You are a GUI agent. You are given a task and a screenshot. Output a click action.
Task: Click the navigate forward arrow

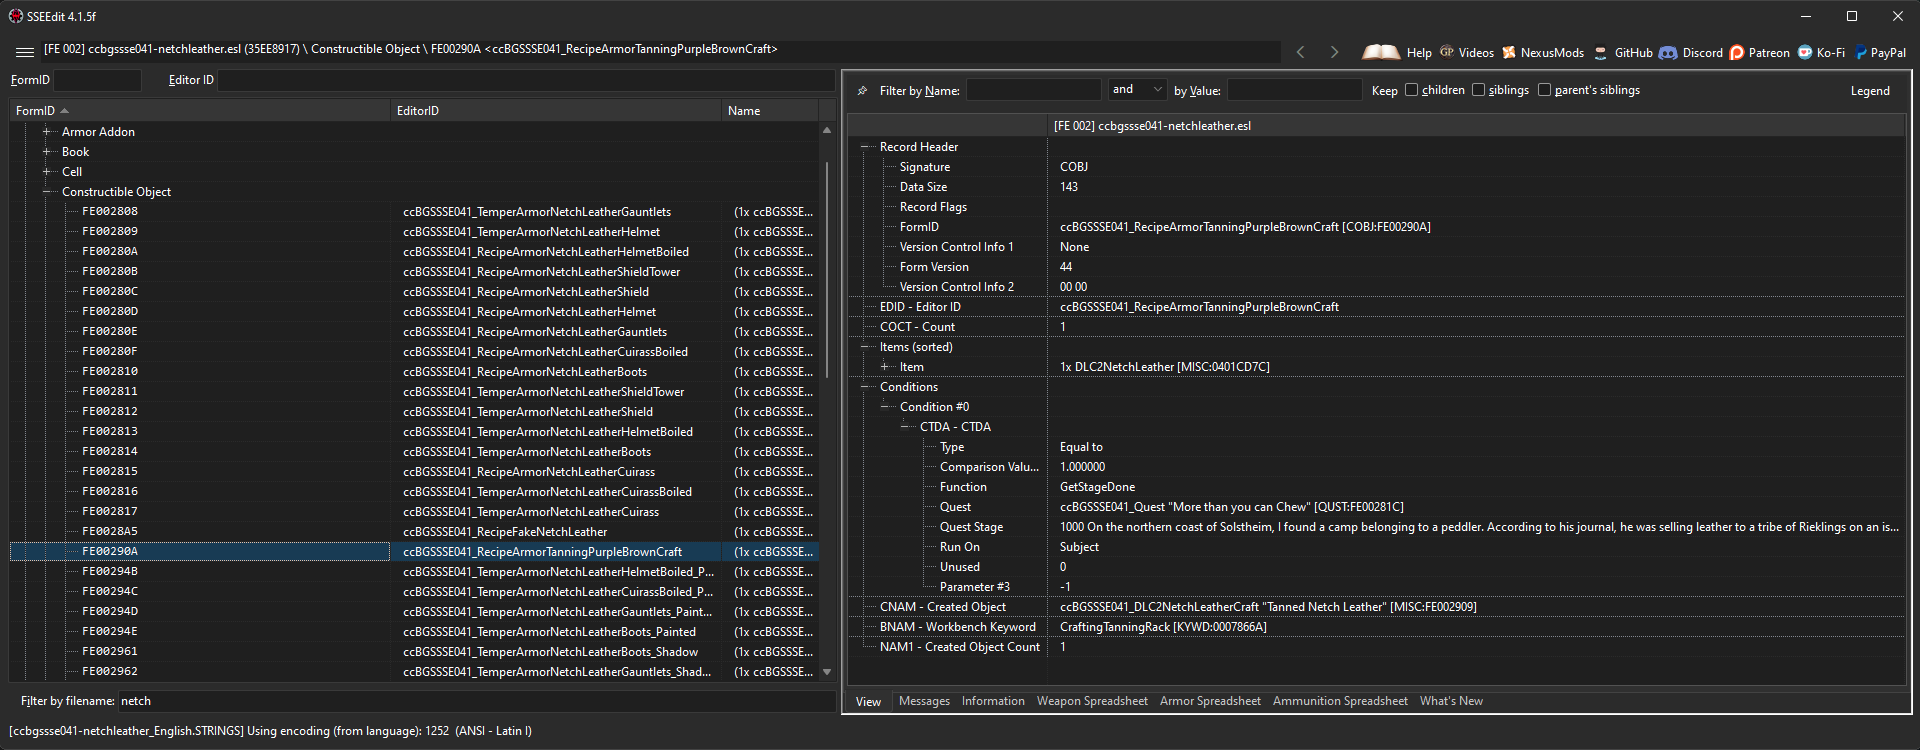coord(1334,52)
